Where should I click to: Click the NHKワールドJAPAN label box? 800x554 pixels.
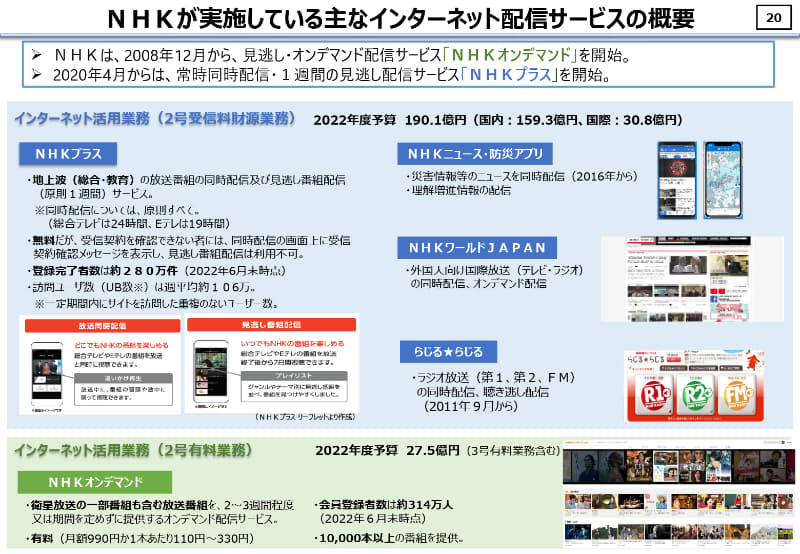click(x=477, y=247)
